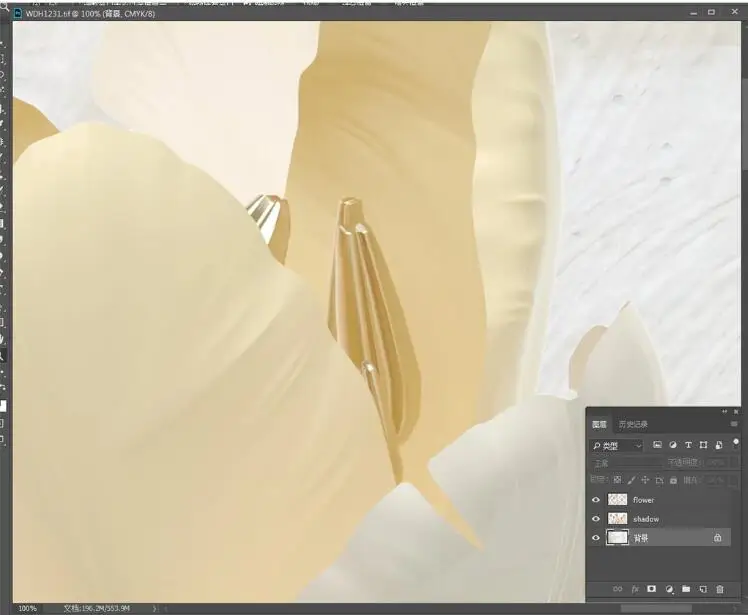The height and width of the screenshot is (615, 748).
Task: Click the link layers icon
Action: [617, 589]
